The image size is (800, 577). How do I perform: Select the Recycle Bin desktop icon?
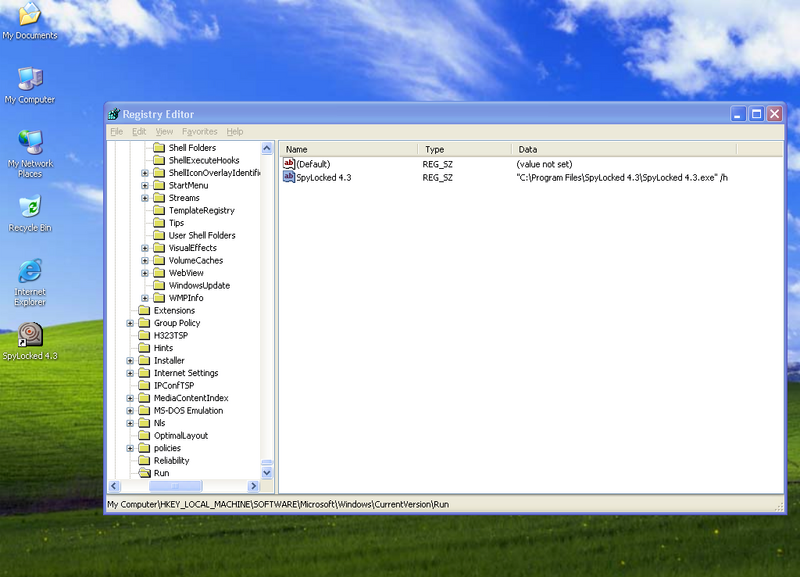pos(30,213)
